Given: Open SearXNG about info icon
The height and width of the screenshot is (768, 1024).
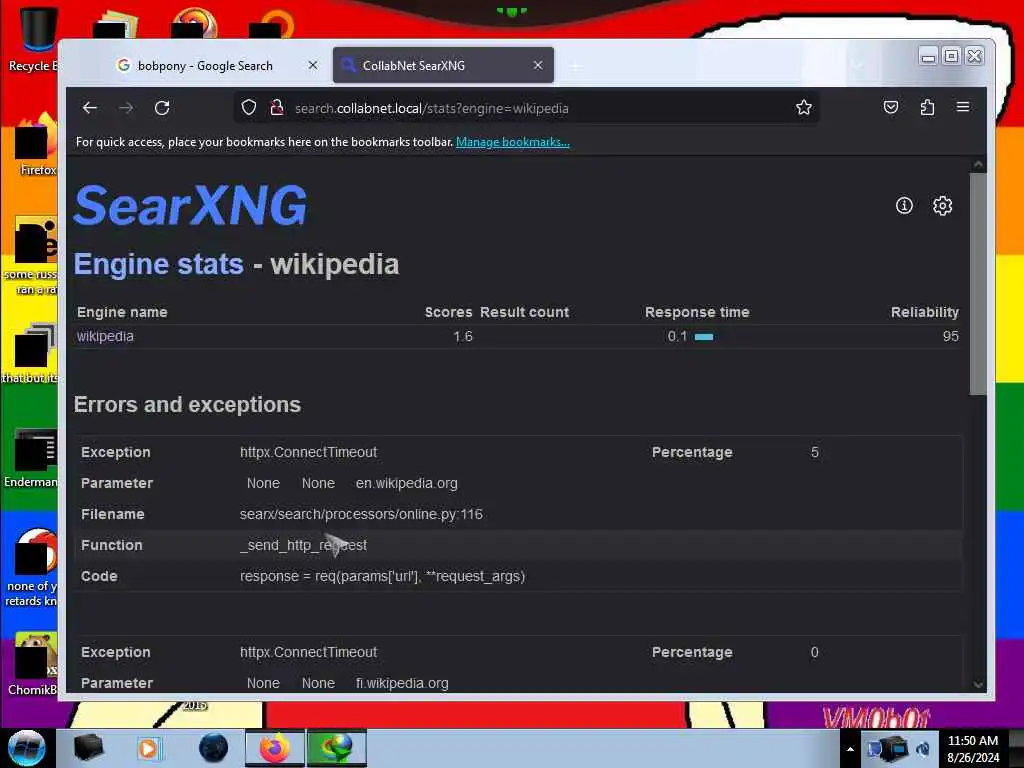Looking at the screenshot, I should 904,206.
